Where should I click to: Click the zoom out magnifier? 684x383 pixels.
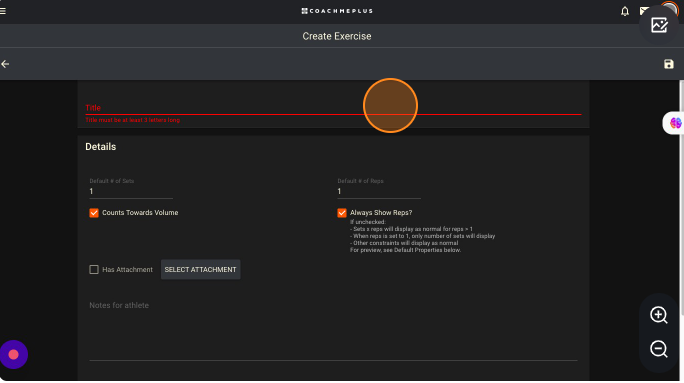tap(658, 349)
